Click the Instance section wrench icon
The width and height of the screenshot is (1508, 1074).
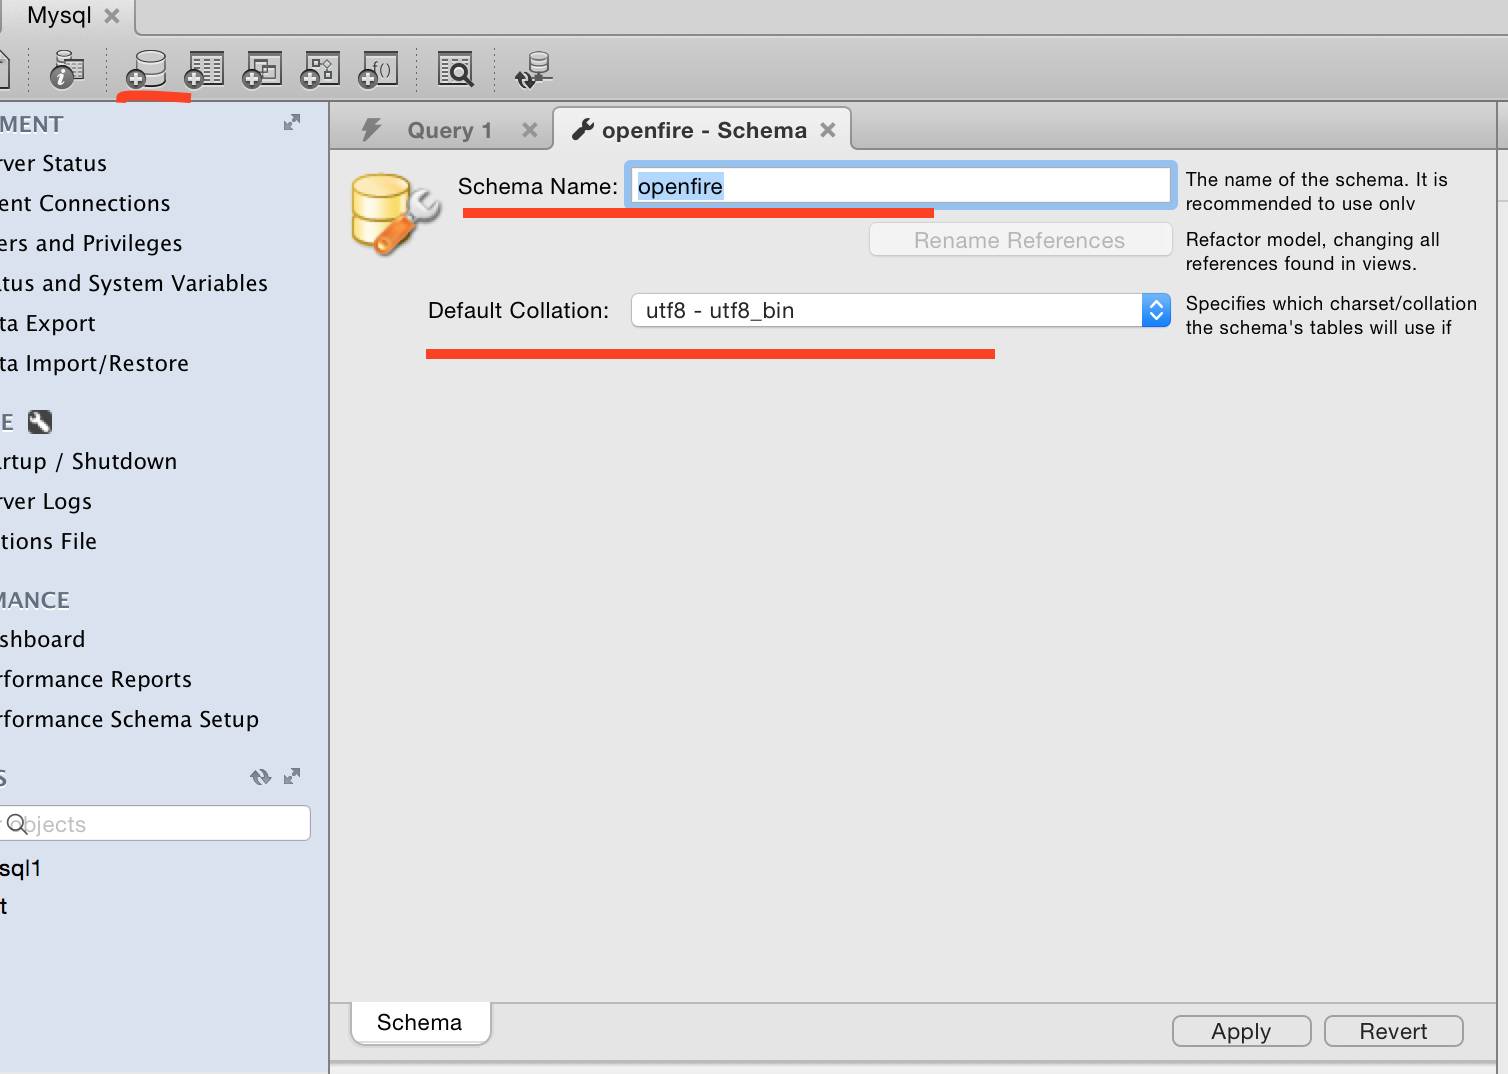[40, 422]
